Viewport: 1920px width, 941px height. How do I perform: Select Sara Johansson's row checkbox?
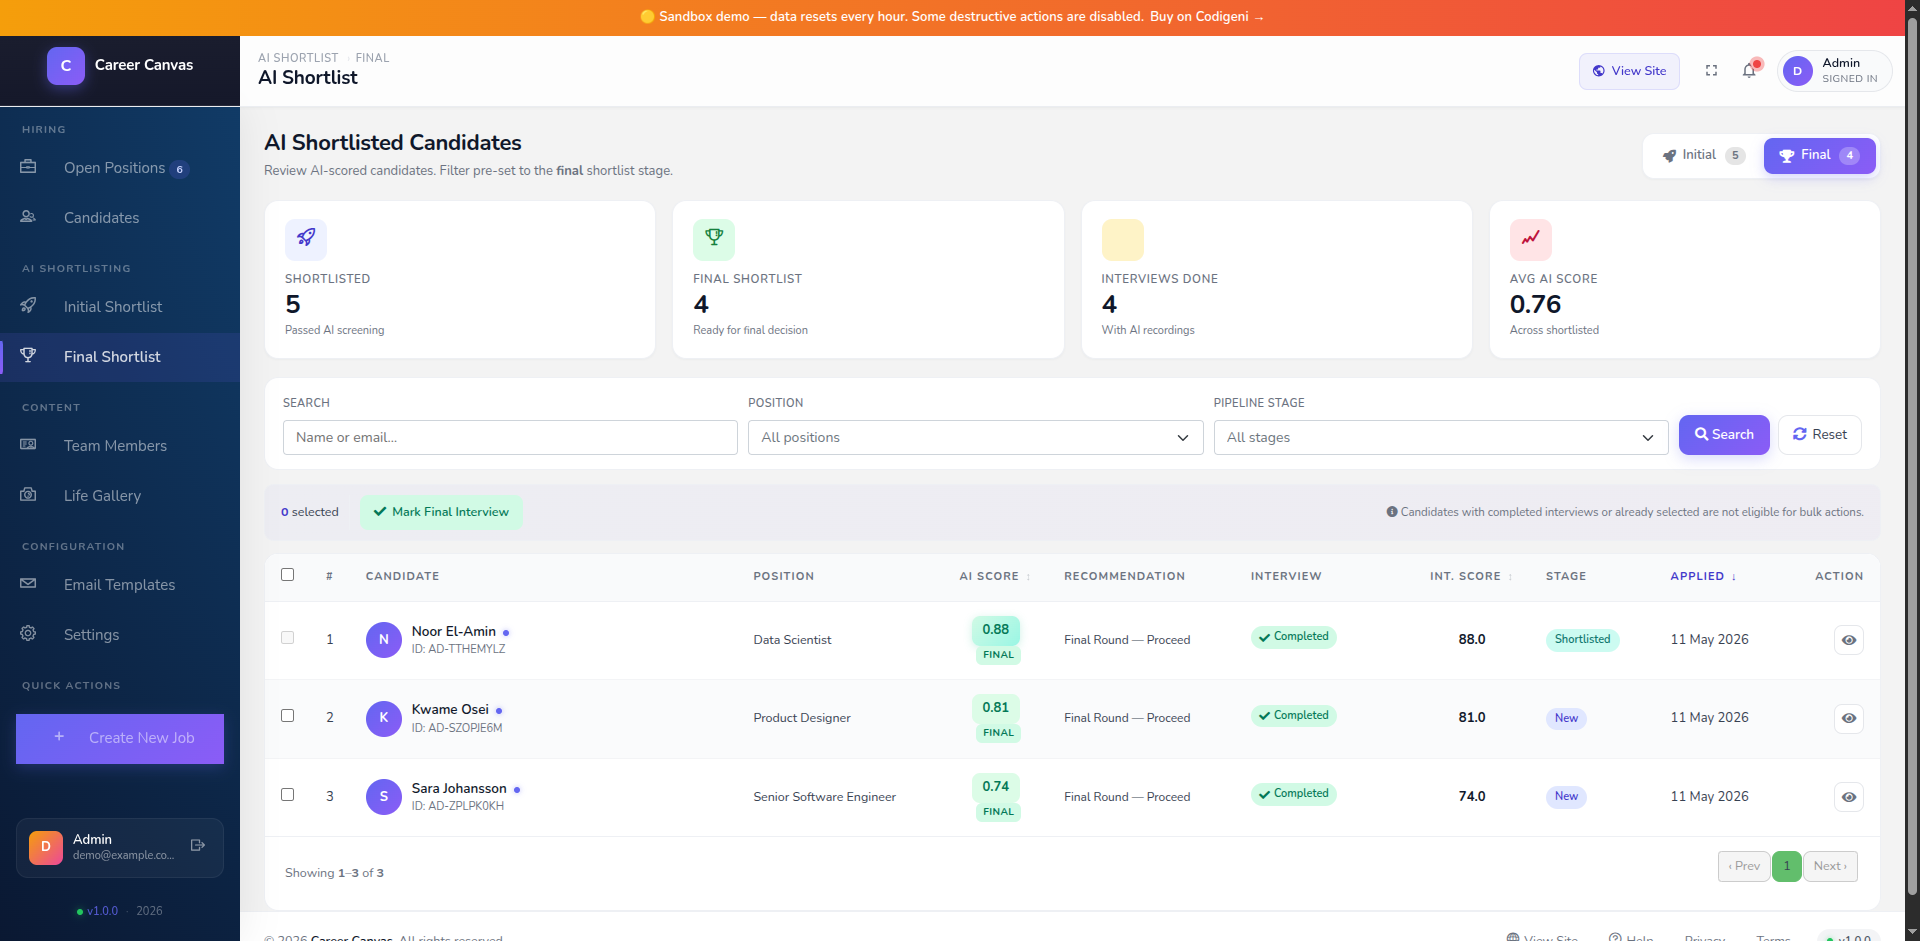coord(288,795)
